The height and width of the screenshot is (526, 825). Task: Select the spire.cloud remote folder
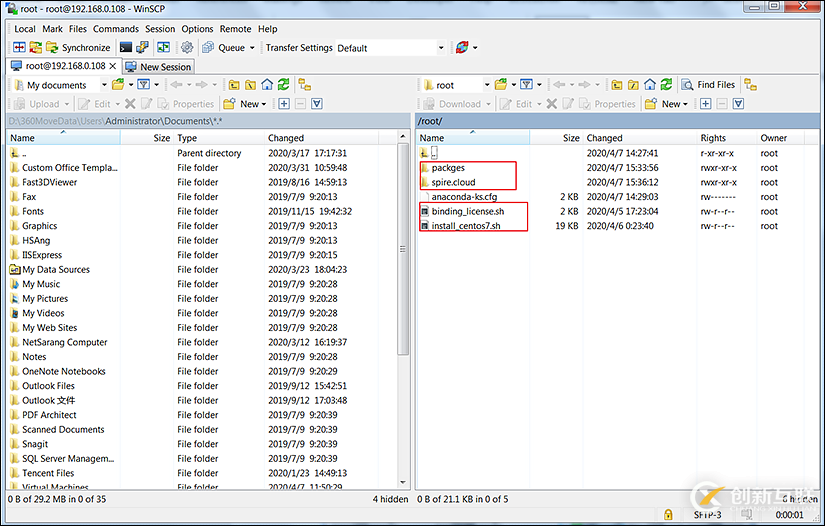(454, 183)
